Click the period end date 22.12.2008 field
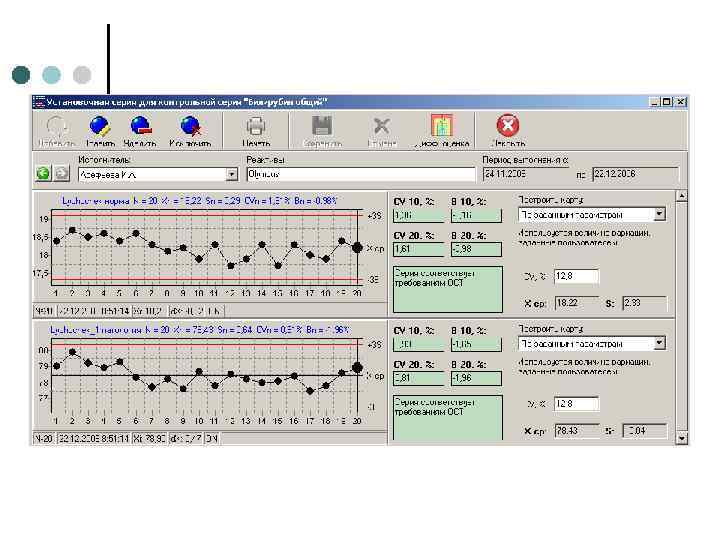This screenshot has width=720, height=540. pos(636,174)
